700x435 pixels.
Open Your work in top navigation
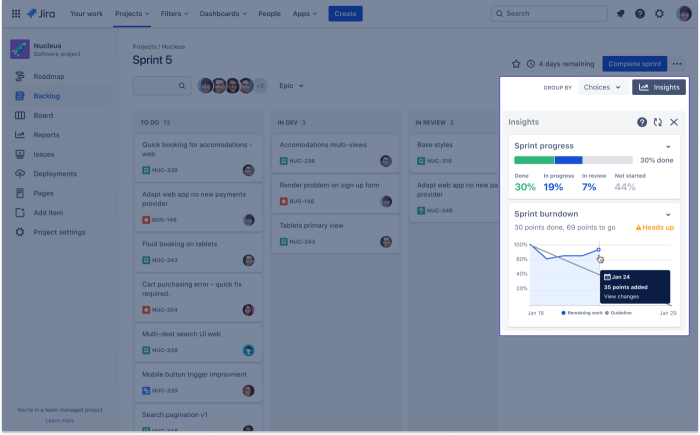[86, 13]
